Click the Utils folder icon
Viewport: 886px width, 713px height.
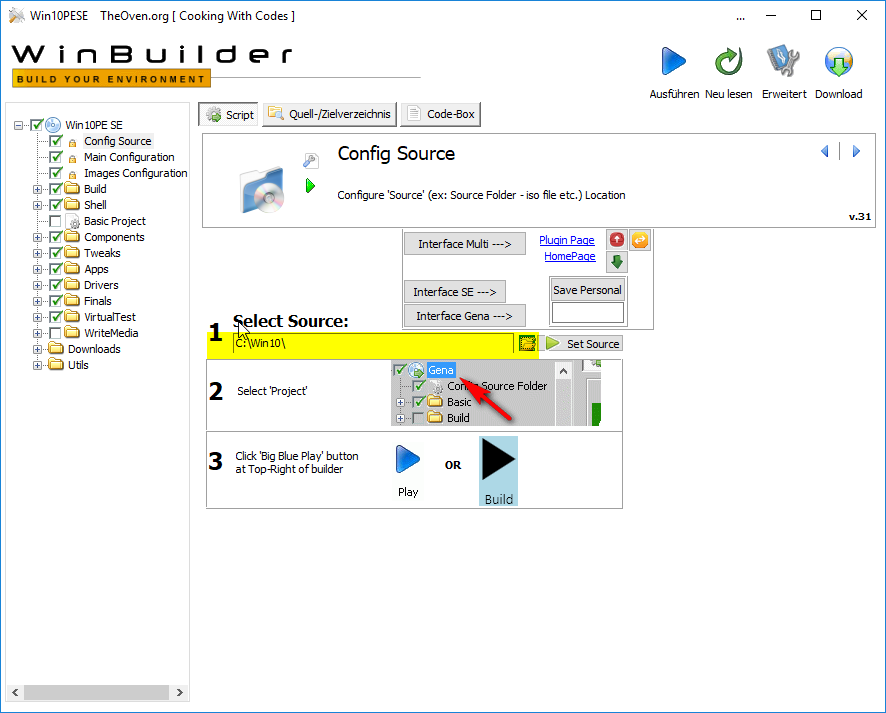[x=55, y=364]
